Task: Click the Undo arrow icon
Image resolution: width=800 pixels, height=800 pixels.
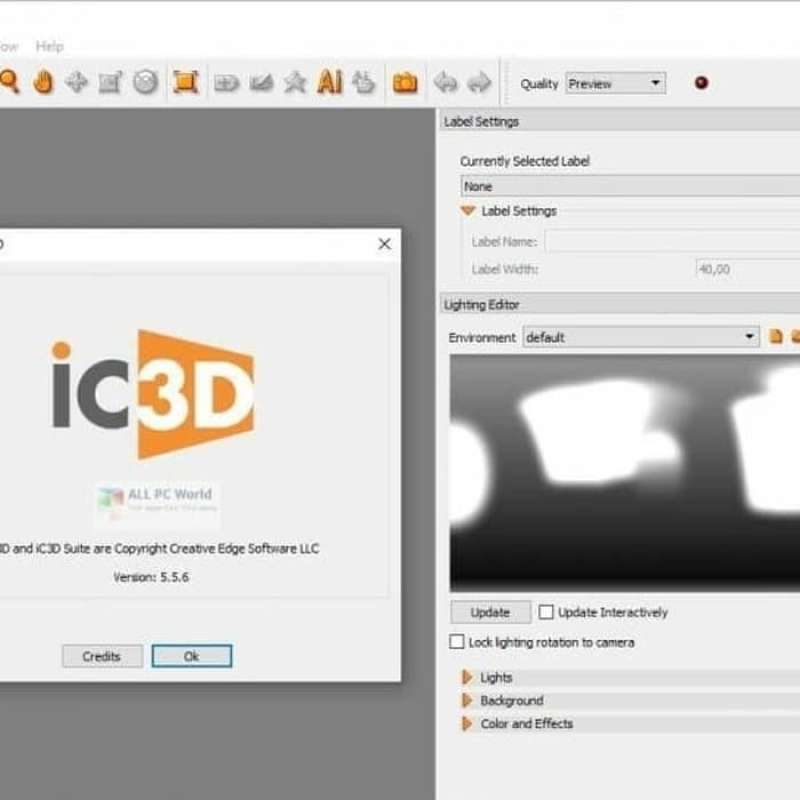Action: tap(444, 82)
